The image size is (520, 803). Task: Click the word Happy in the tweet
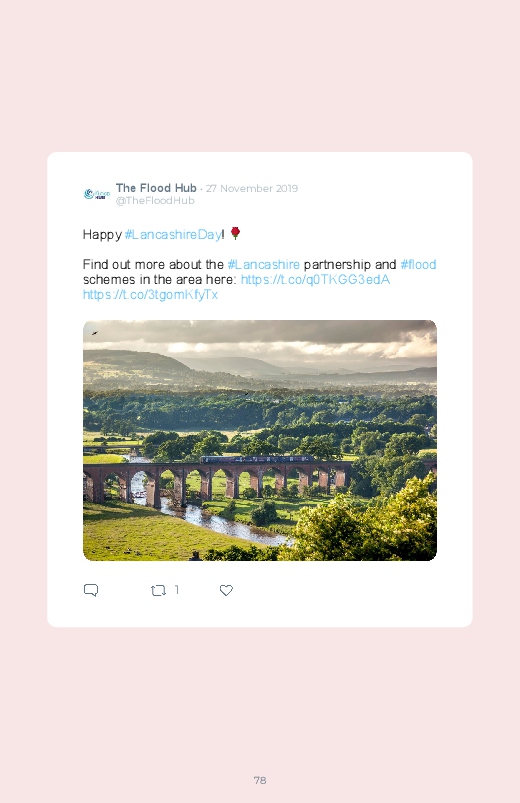coord(102,235)
